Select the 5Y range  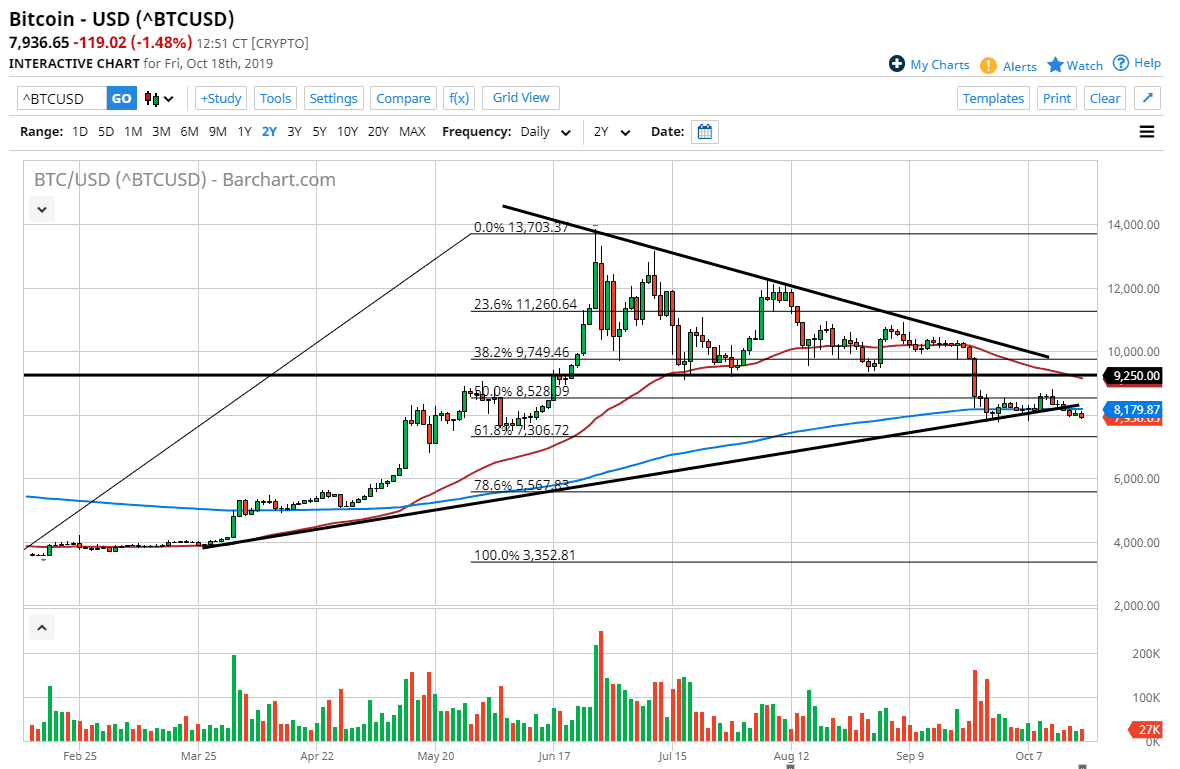[x=319, y=131]
